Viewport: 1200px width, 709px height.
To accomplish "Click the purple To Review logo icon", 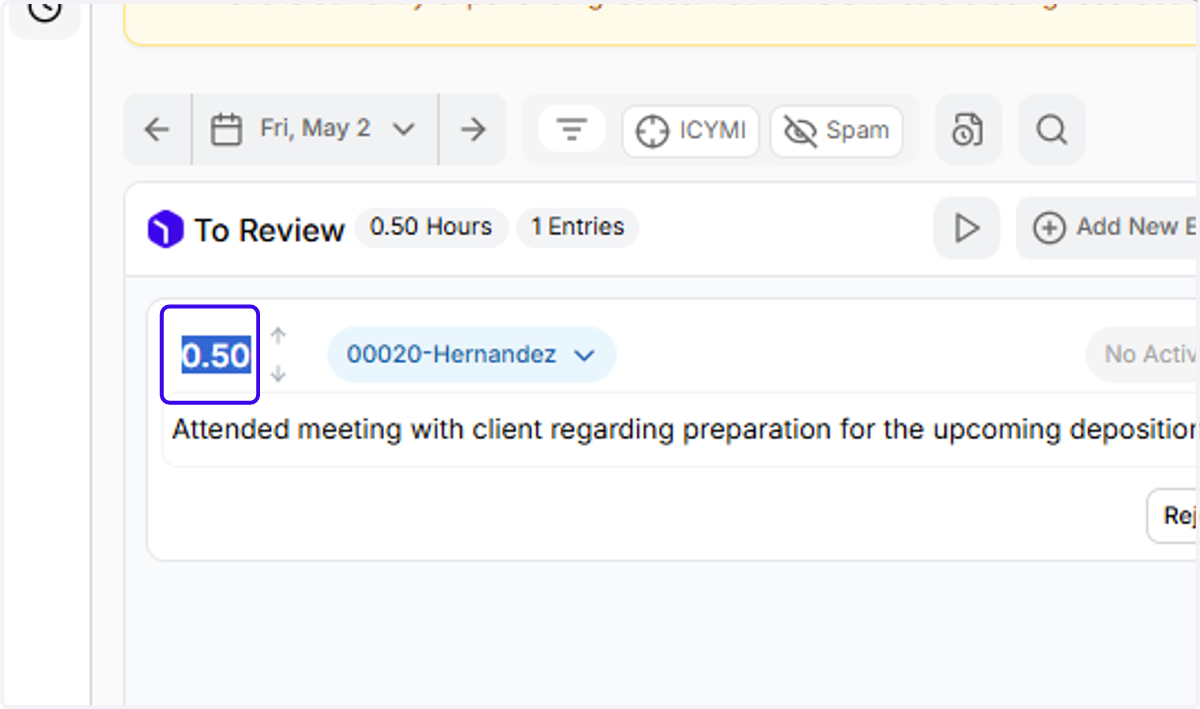I will [166, 230].
